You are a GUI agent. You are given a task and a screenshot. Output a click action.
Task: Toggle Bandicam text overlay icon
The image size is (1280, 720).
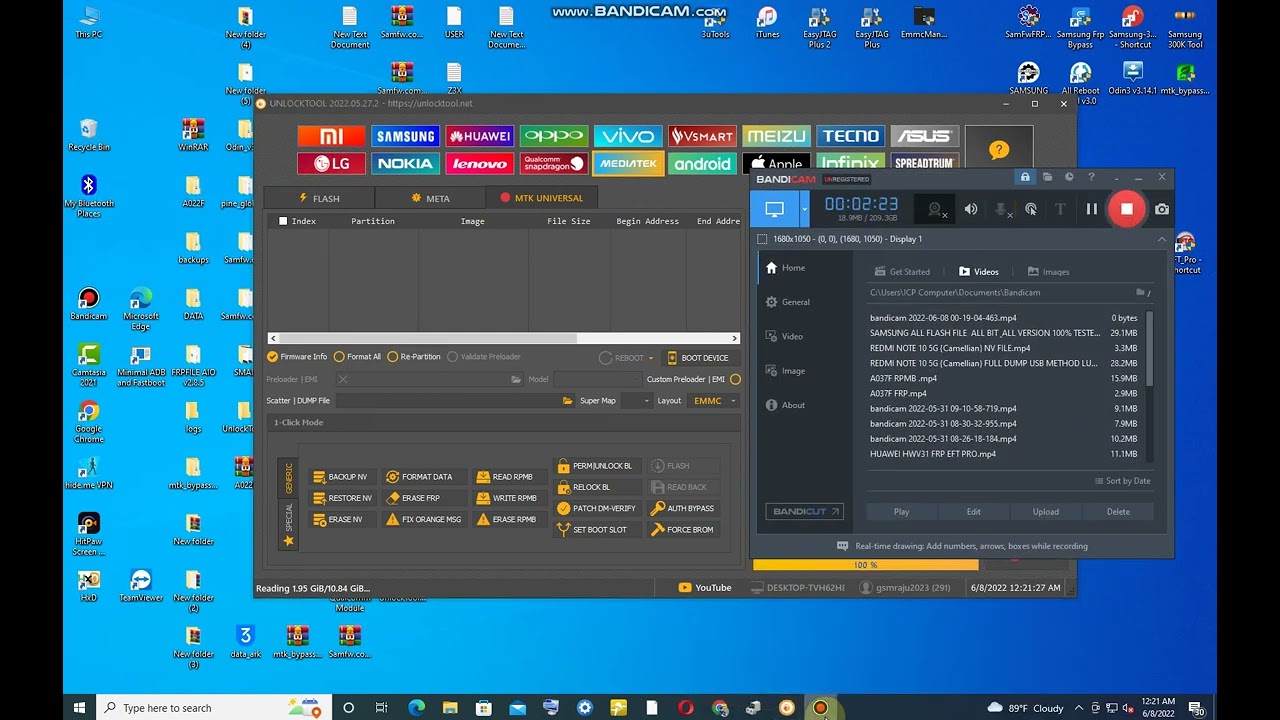click(1060, 209)
